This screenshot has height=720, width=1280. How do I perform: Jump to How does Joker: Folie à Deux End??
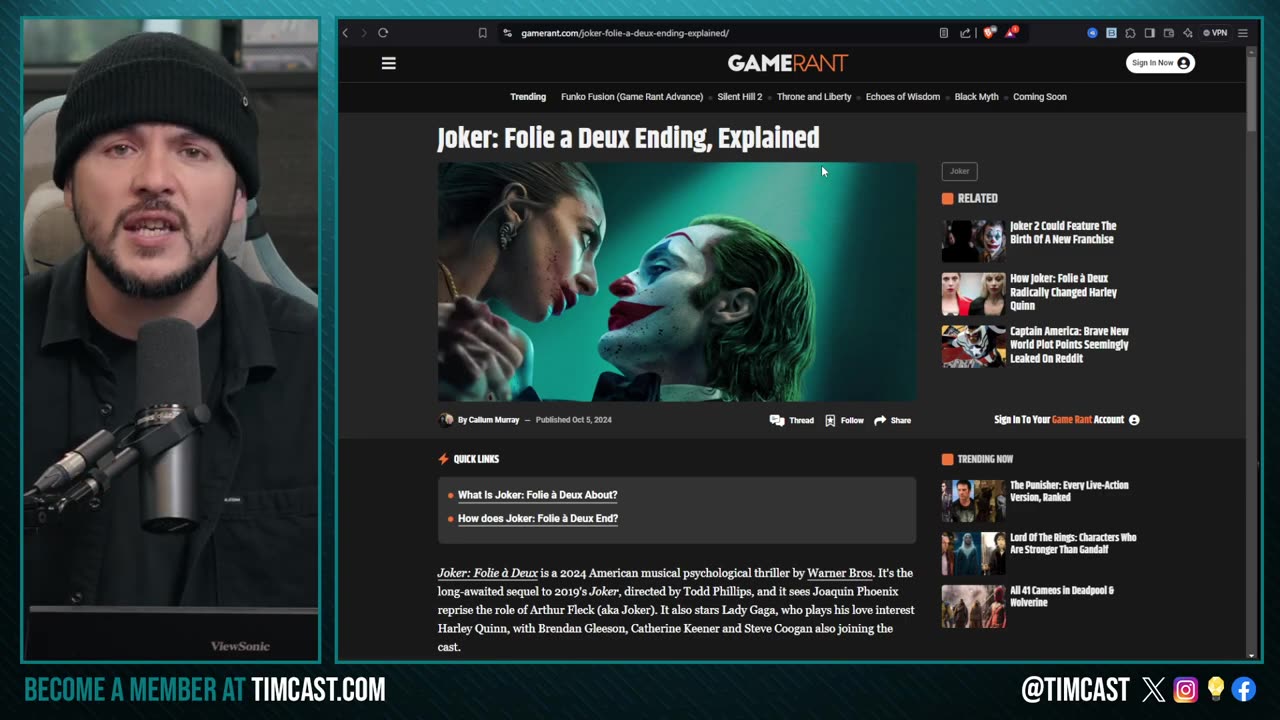538,519
